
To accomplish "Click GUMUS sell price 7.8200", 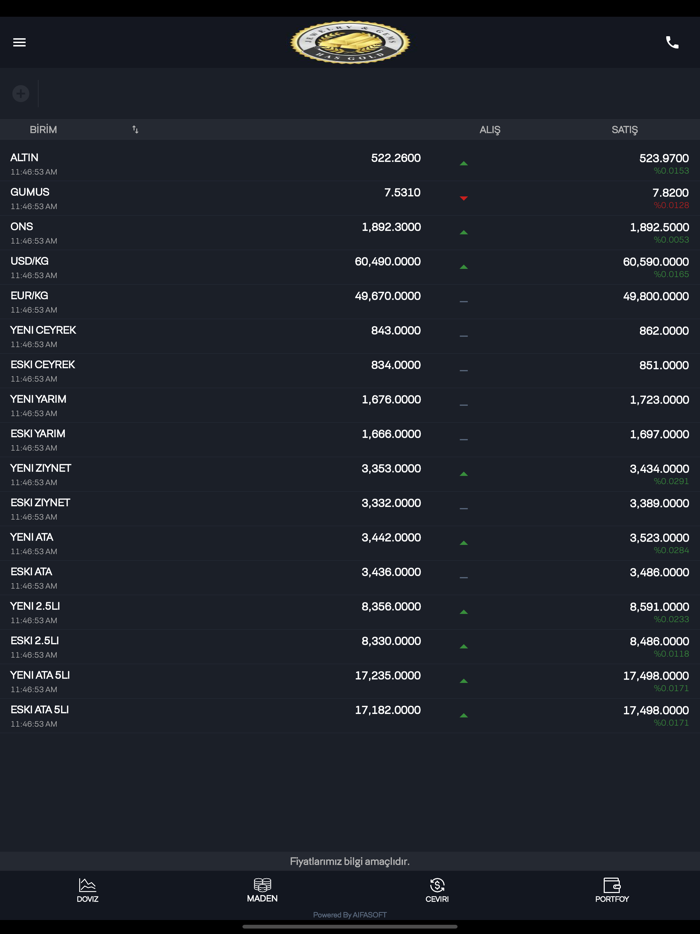I will (670, 193).
